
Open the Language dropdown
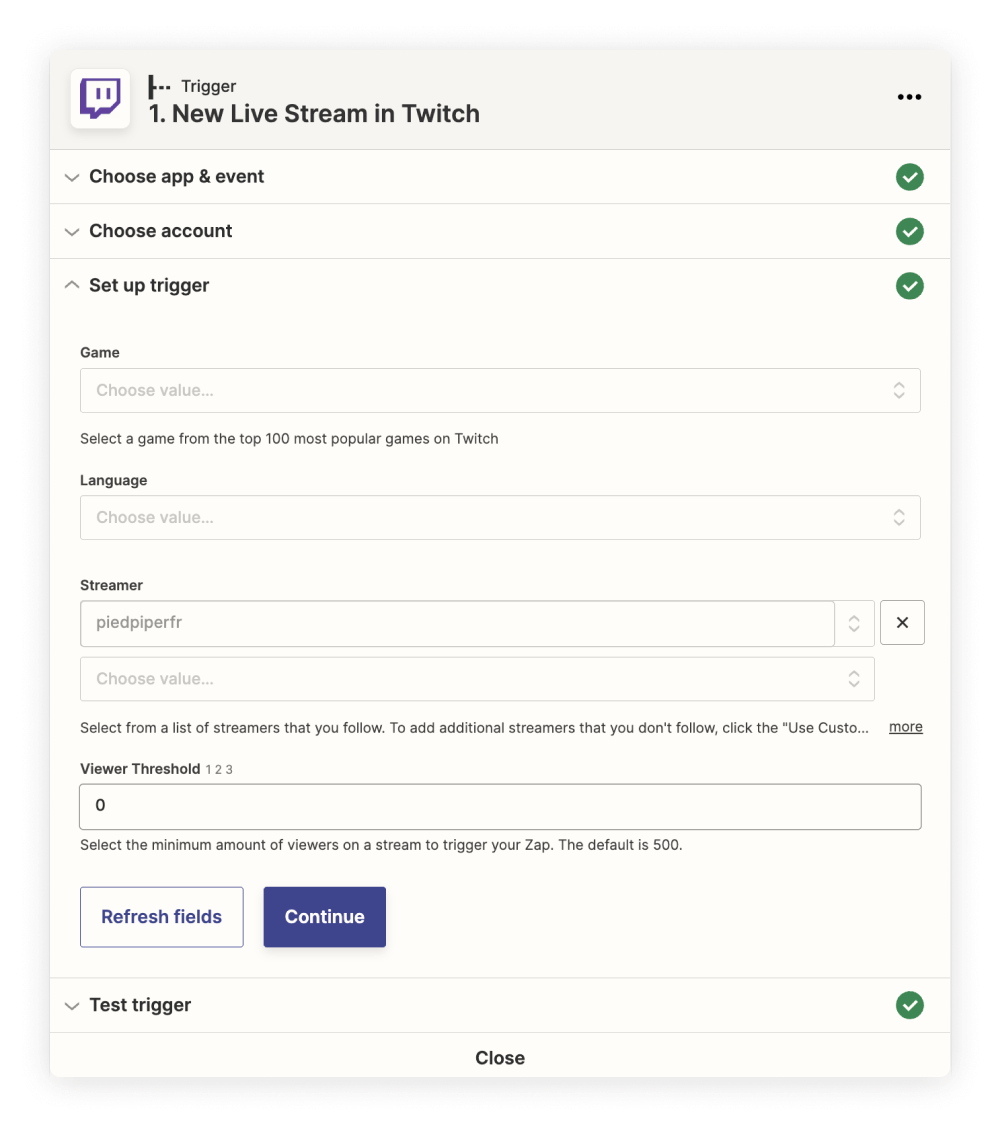point(500,517)
